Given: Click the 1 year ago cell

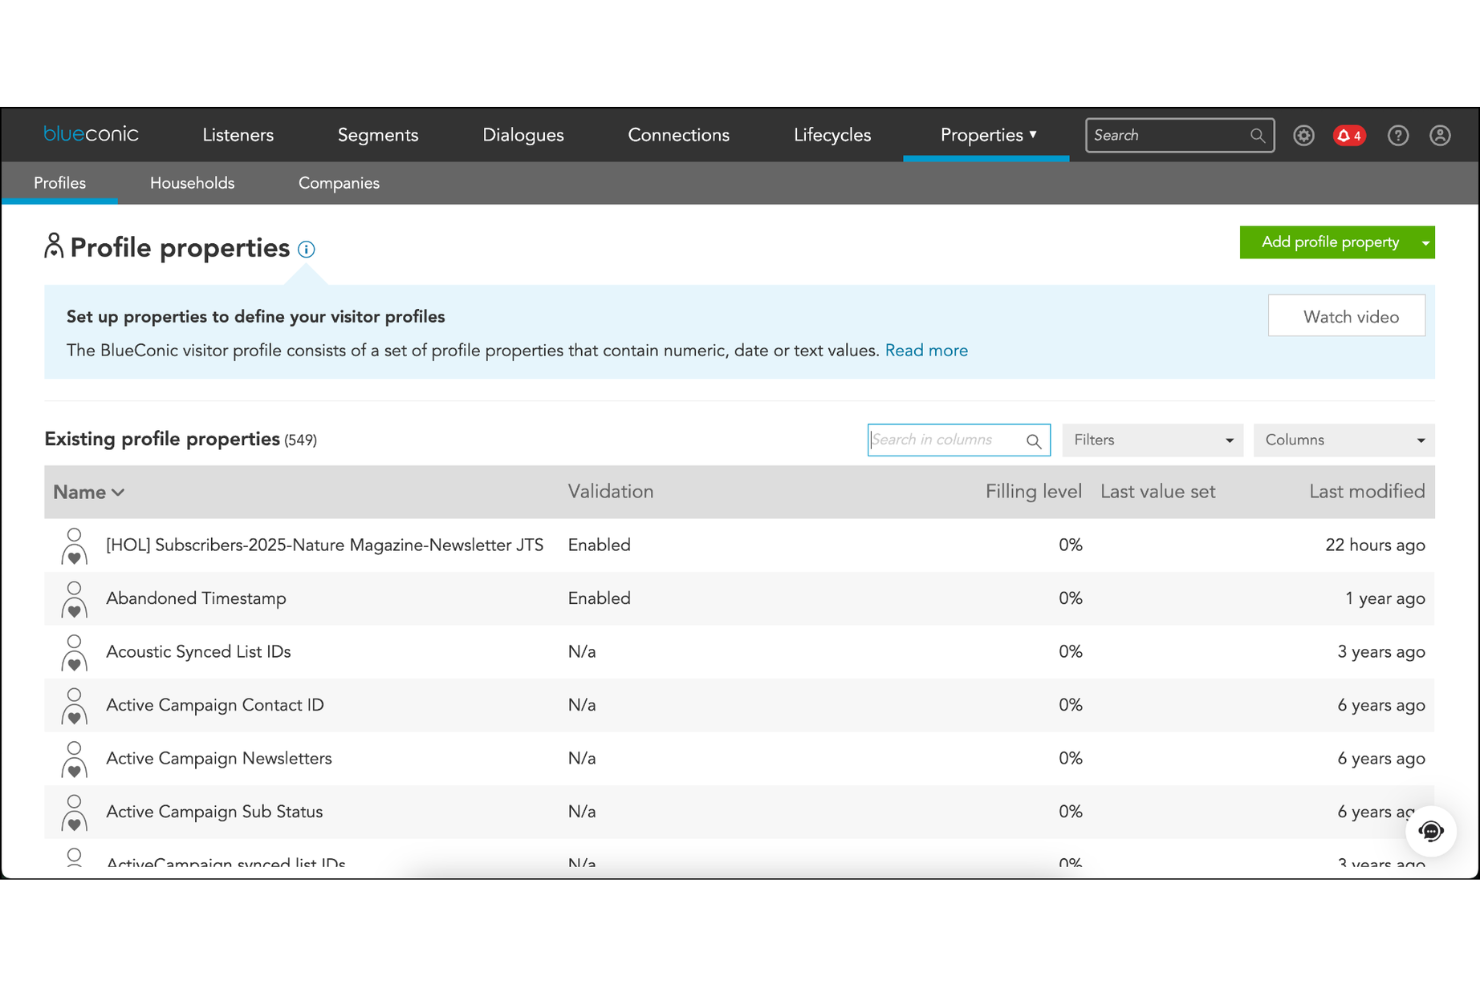Looking at the screenshot, I should coord(1385,598).
